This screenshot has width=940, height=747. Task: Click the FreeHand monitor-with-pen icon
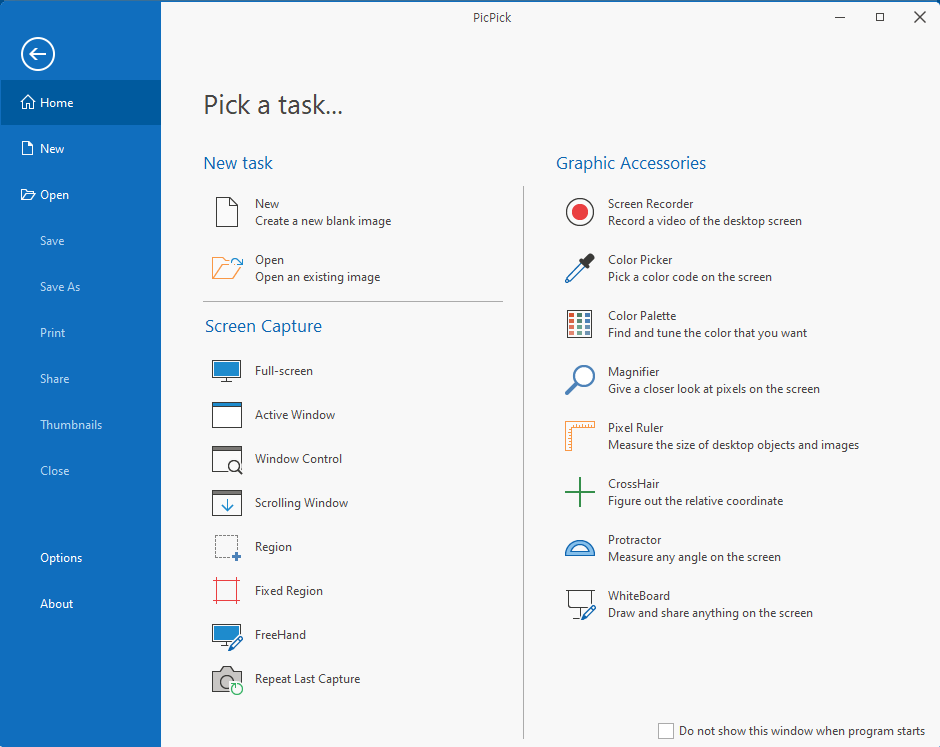pyautogui.click(x=227, y=637)
